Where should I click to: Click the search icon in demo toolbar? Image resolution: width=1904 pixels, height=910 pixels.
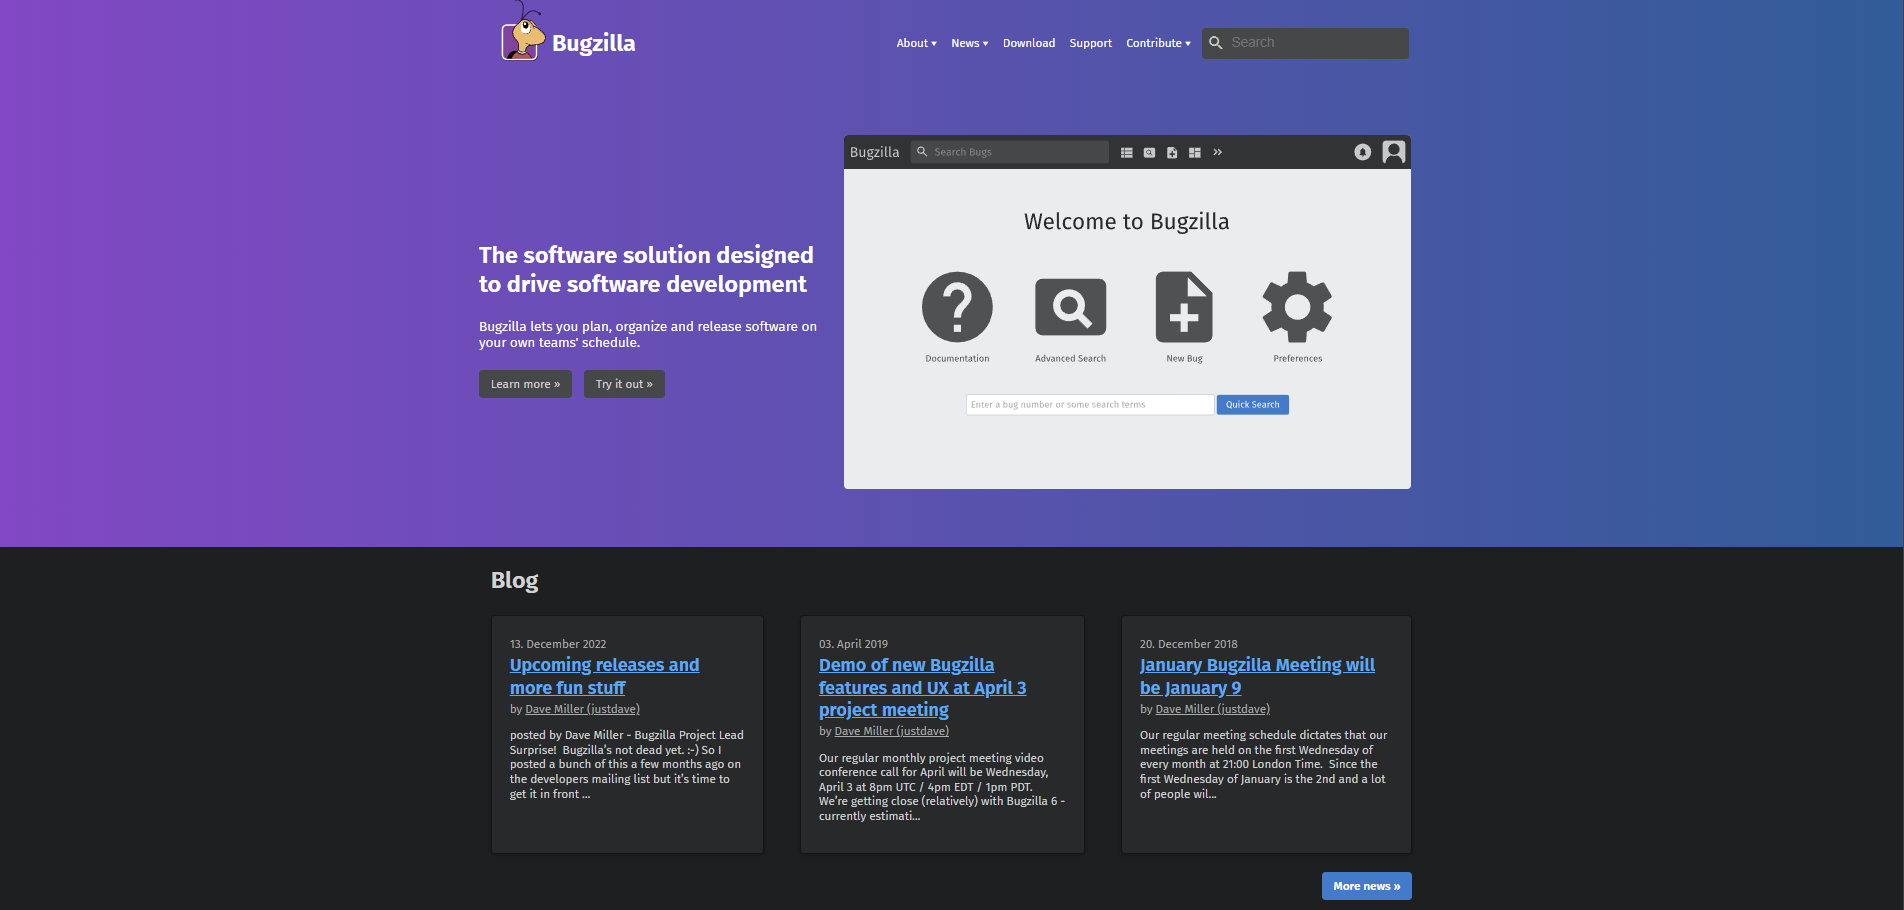[1150, 153]
